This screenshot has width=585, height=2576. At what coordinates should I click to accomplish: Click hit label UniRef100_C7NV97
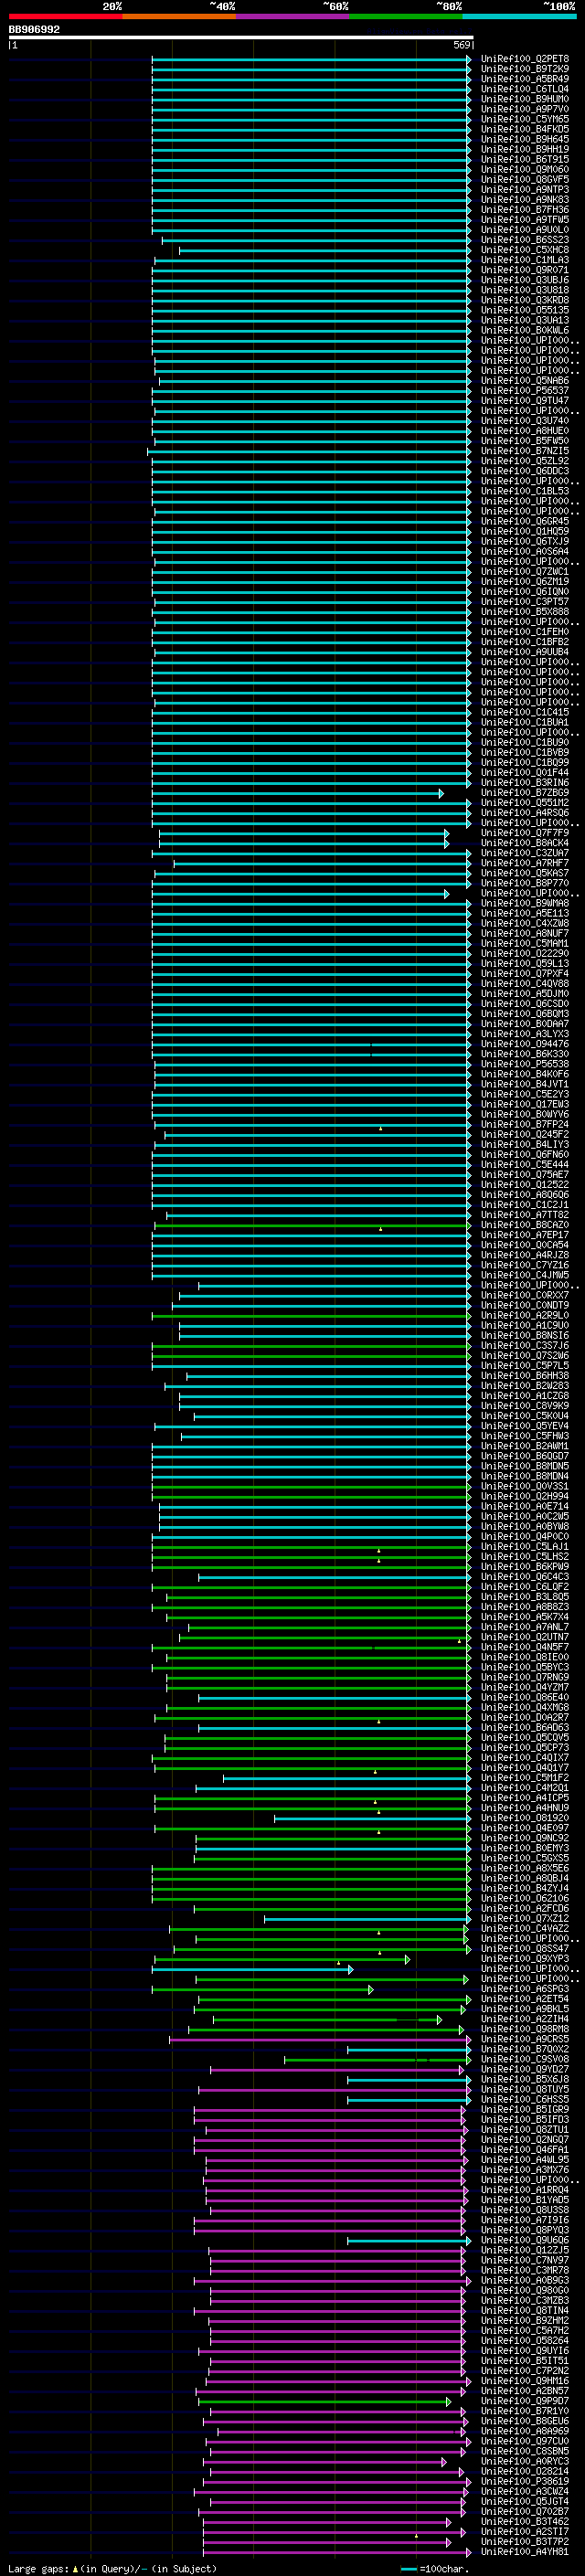click(524, 2260)
